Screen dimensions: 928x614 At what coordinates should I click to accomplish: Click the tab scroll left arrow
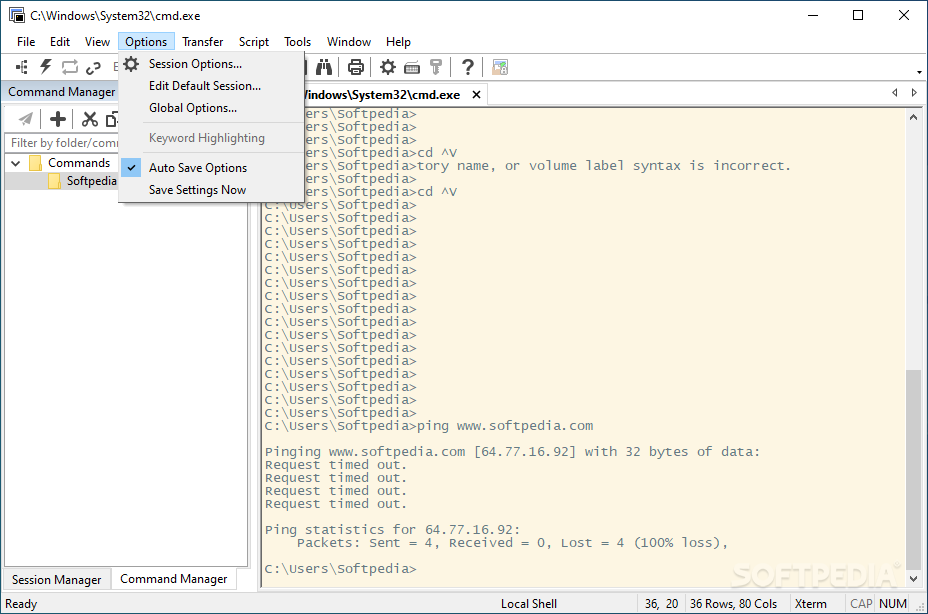[x=894, y=93]
